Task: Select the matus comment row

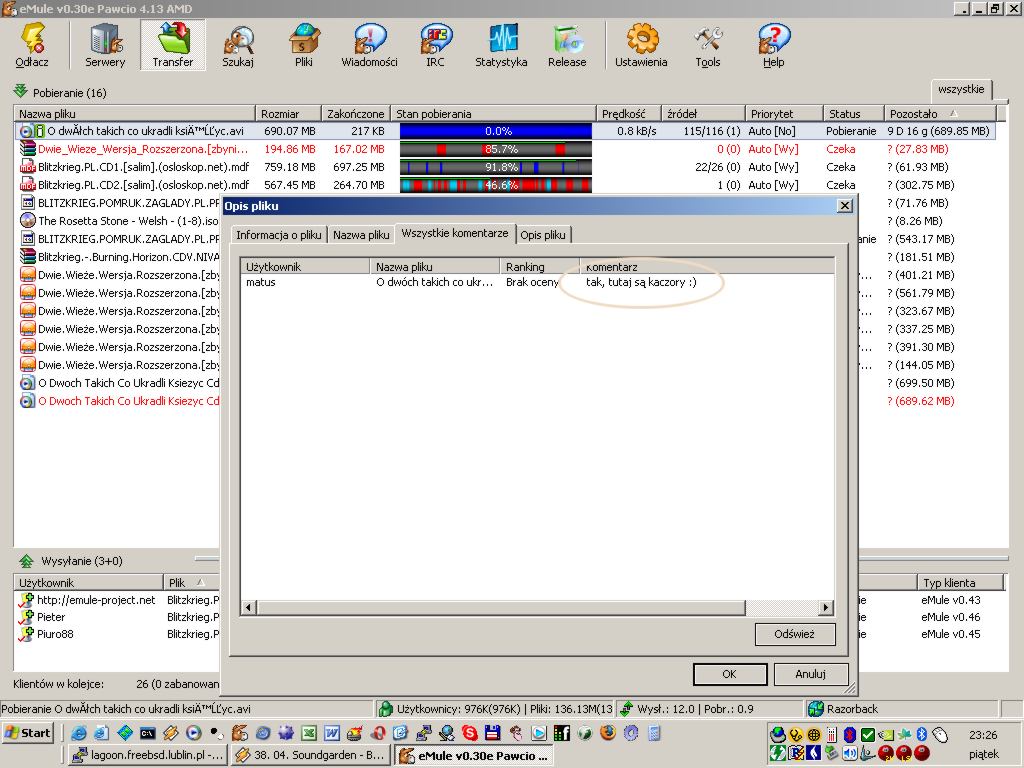Action: 537,282
